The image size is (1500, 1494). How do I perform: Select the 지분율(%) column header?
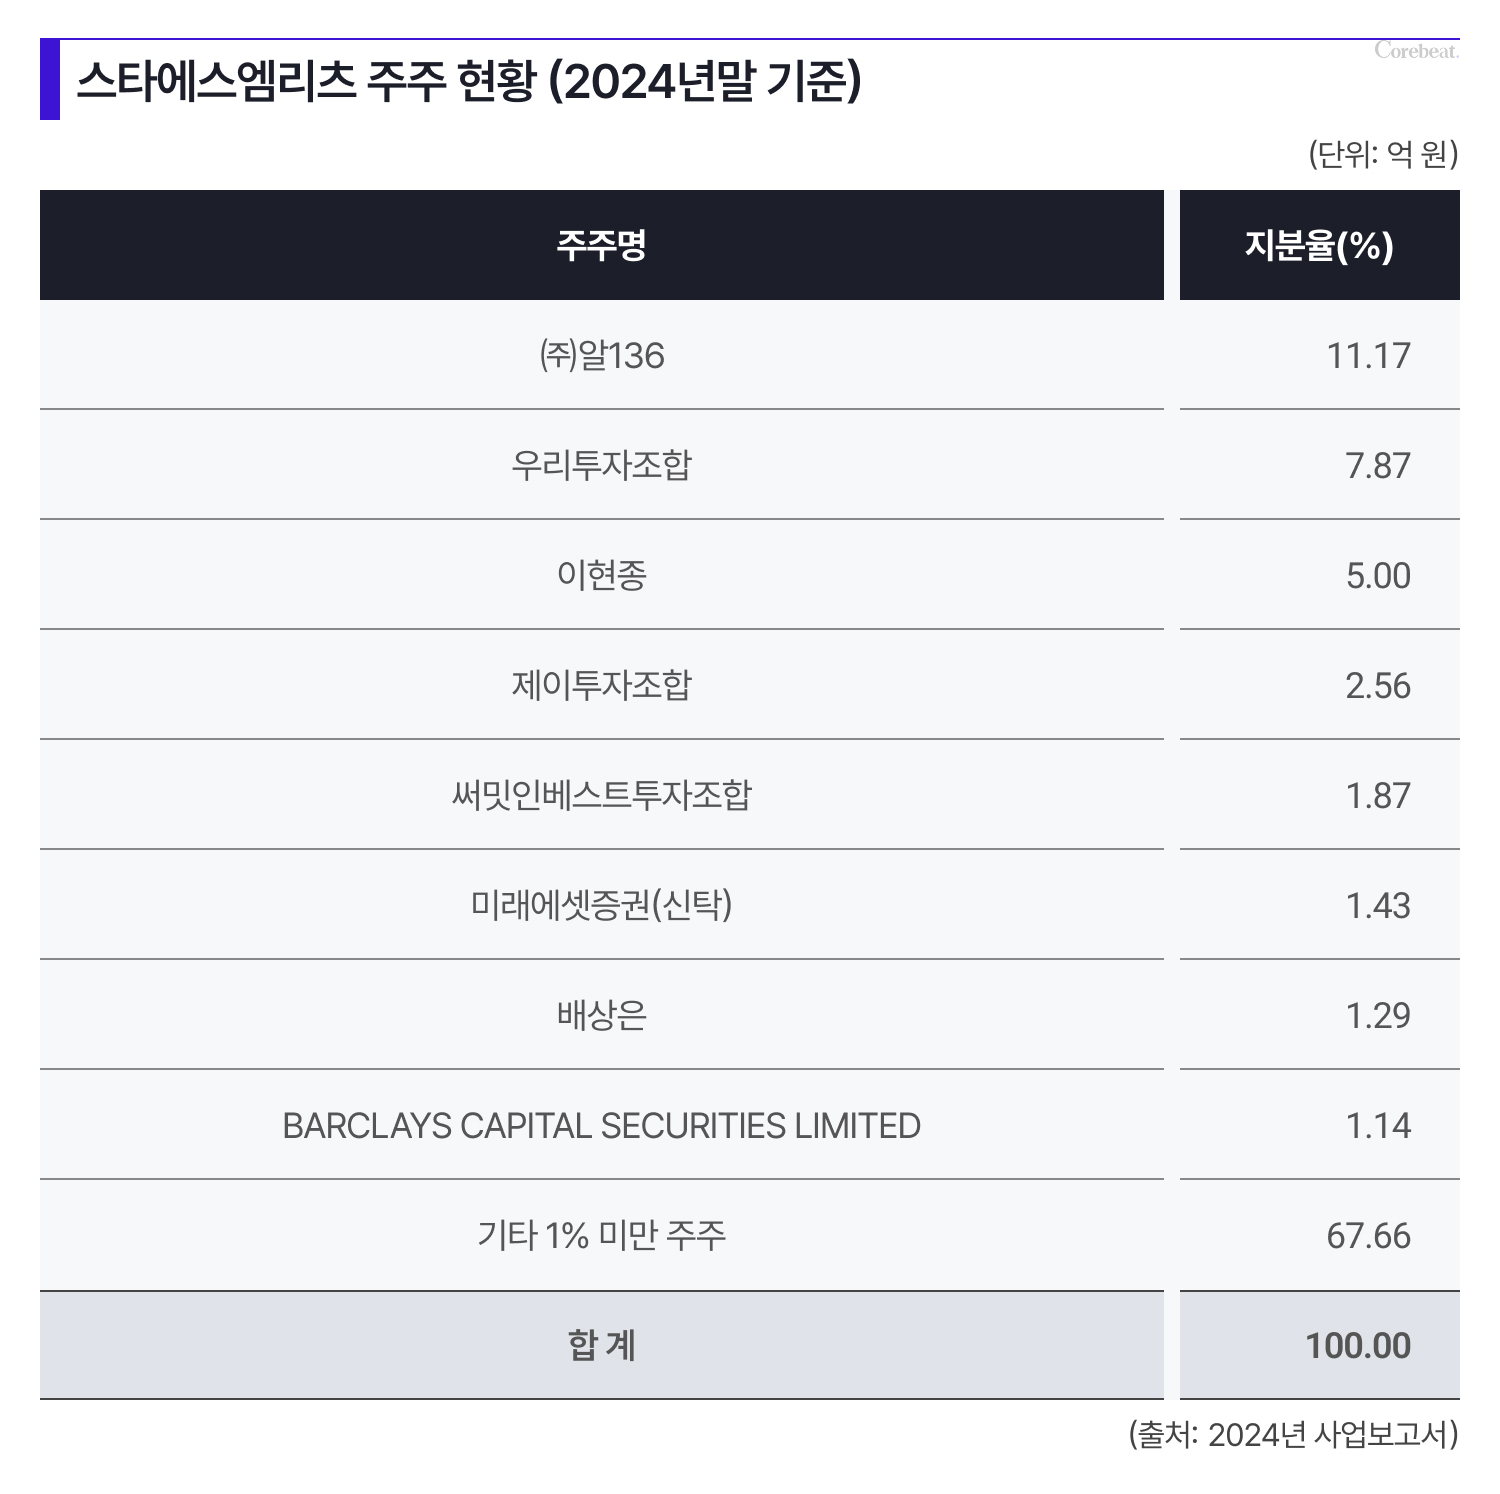[x=1320, y=245]
